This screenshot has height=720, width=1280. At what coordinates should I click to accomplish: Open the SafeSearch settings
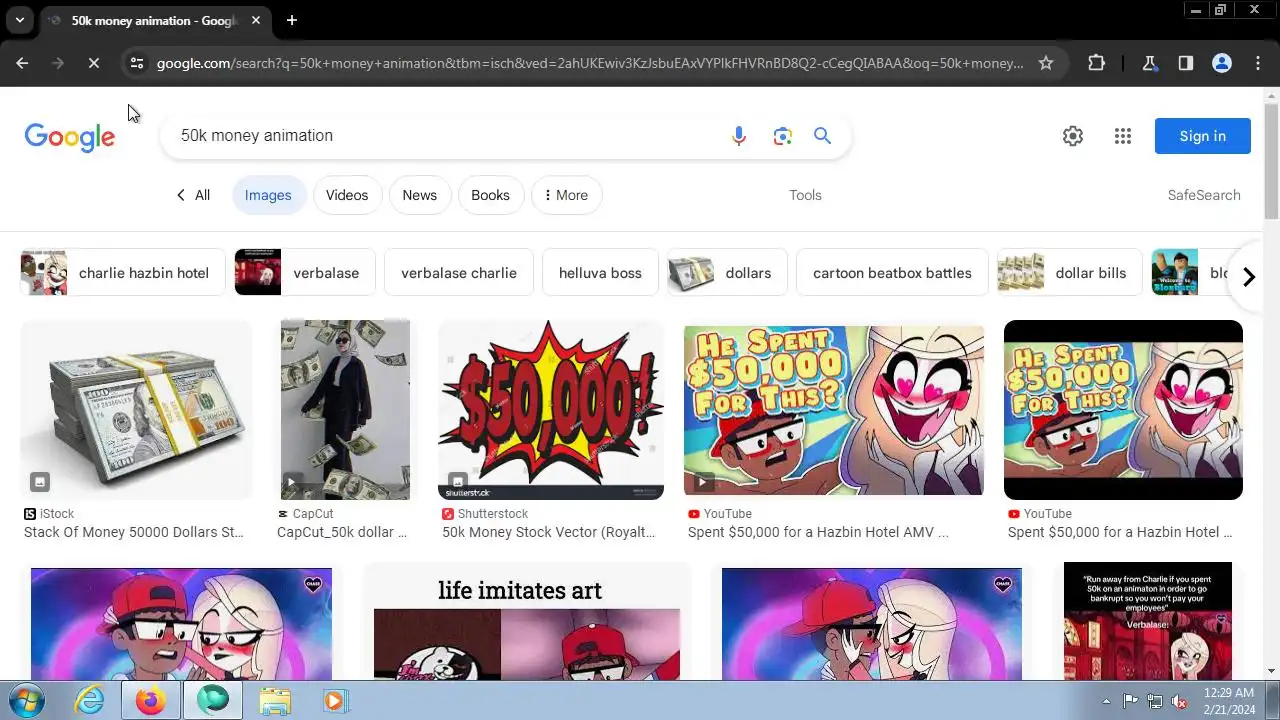[1204, 195]
